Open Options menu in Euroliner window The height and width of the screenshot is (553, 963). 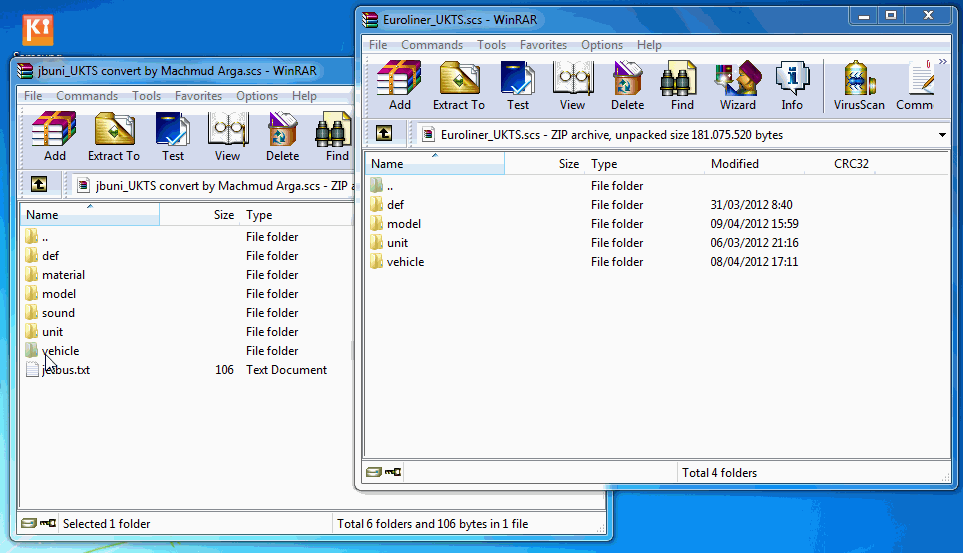pyautogui.click(x=602, y=45)
